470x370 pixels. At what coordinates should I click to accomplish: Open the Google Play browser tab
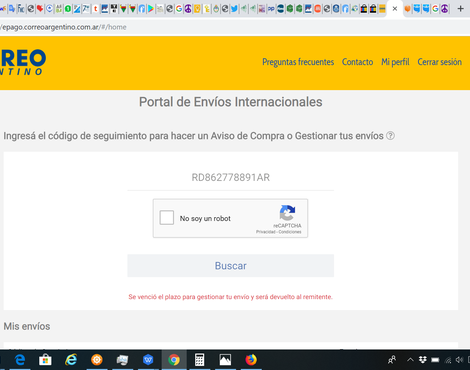click(151, 9)
